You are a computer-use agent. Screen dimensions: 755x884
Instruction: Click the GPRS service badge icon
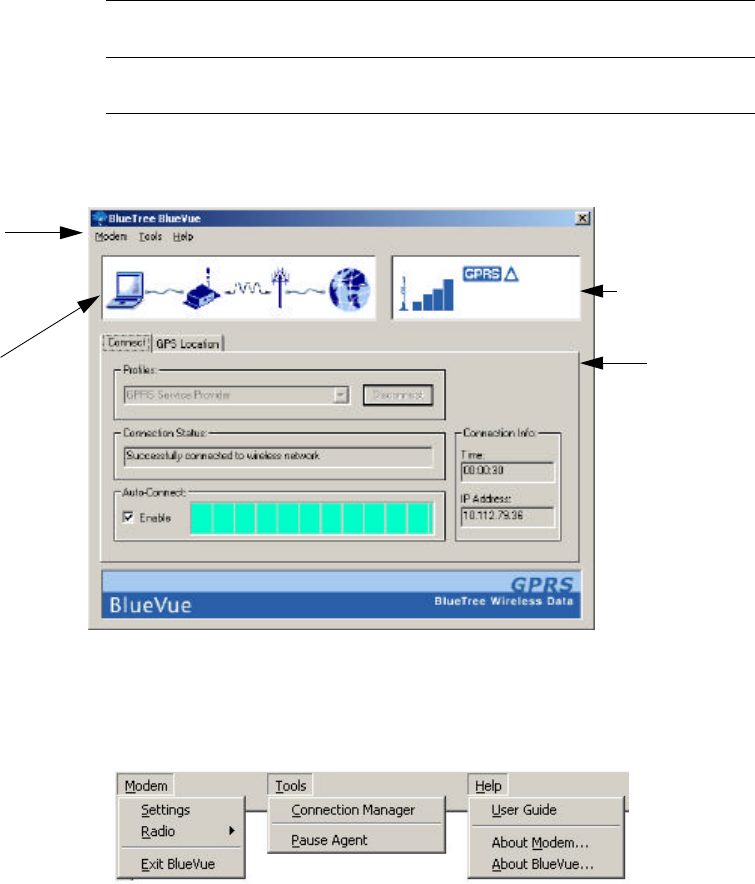tap(482, 274)
